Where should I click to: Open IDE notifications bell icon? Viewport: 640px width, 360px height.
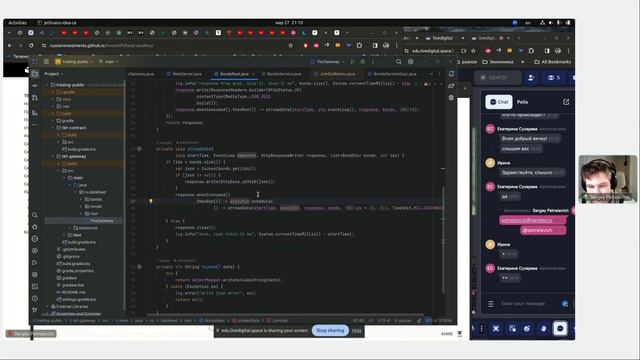[x=451, y=74]
